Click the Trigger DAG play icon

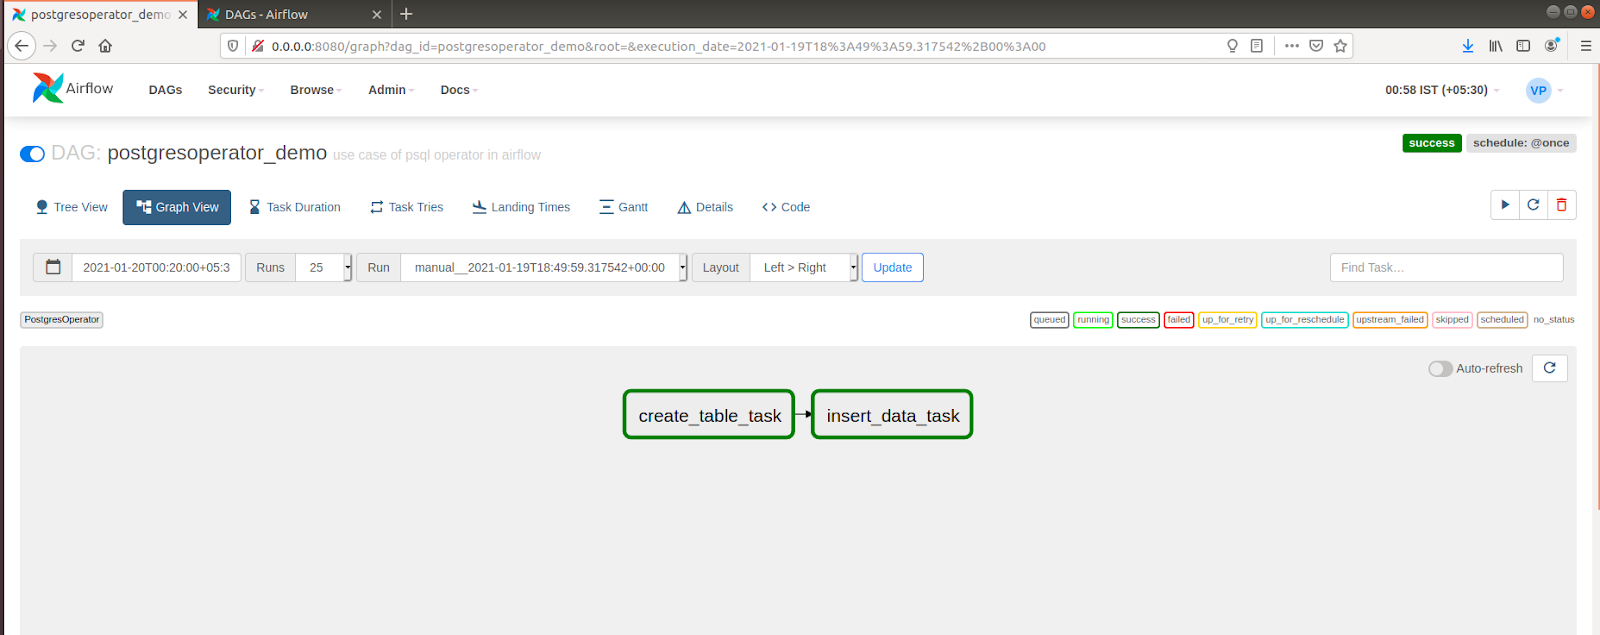[1505, 205]
